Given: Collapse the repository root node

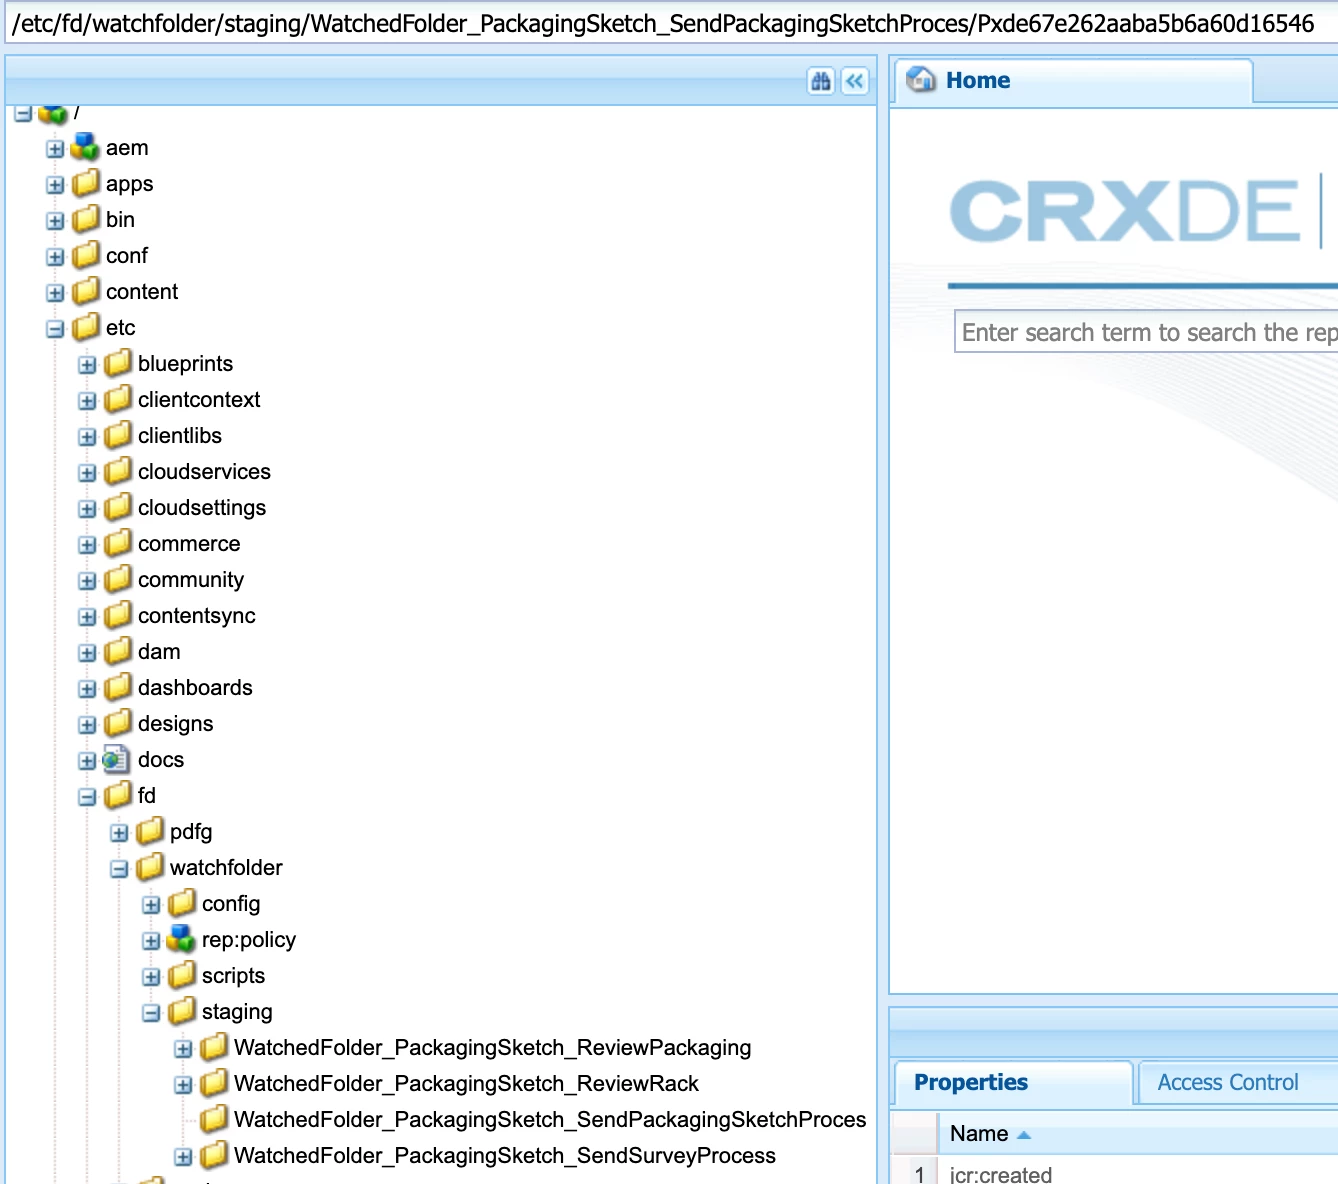Looking at the screenshot, I should click(23, 113).
